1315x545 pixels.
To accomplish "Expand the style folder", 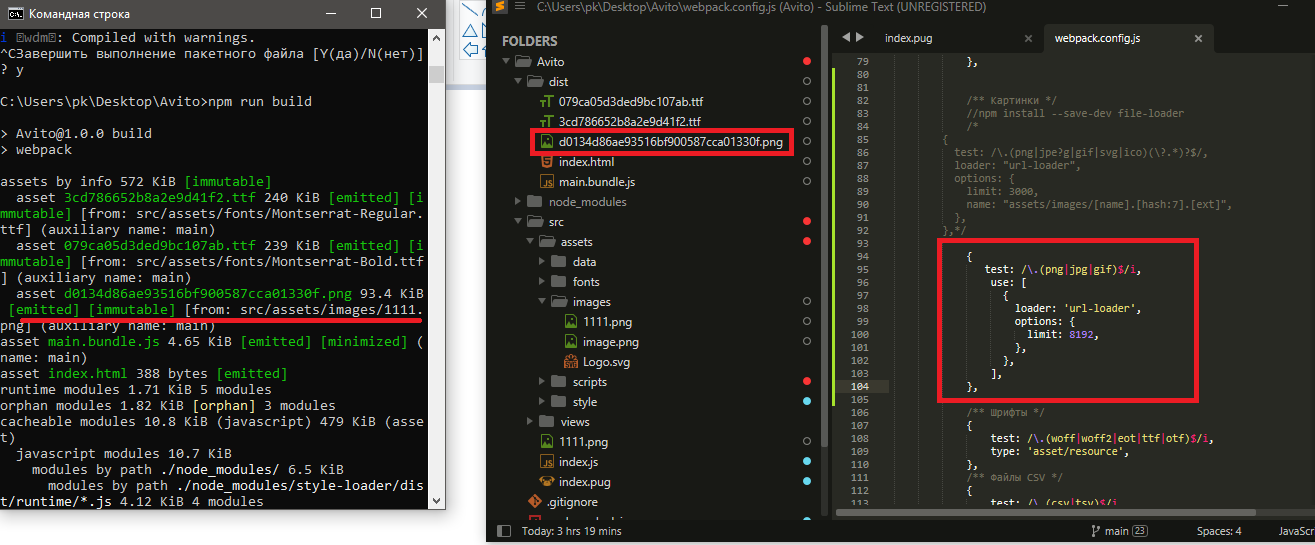I will (543, 402).
